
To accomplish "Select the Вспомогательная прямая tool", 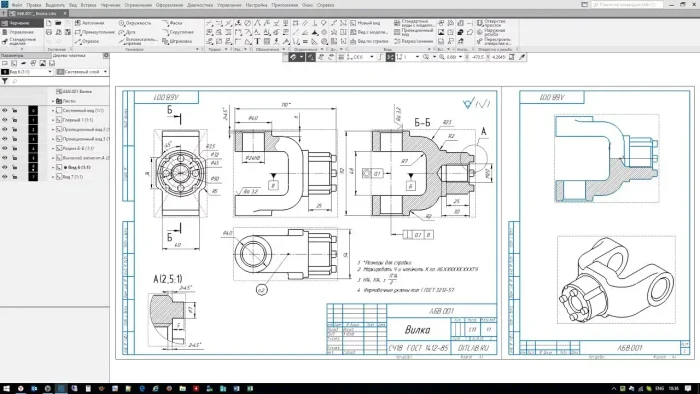I will [138, 41].
